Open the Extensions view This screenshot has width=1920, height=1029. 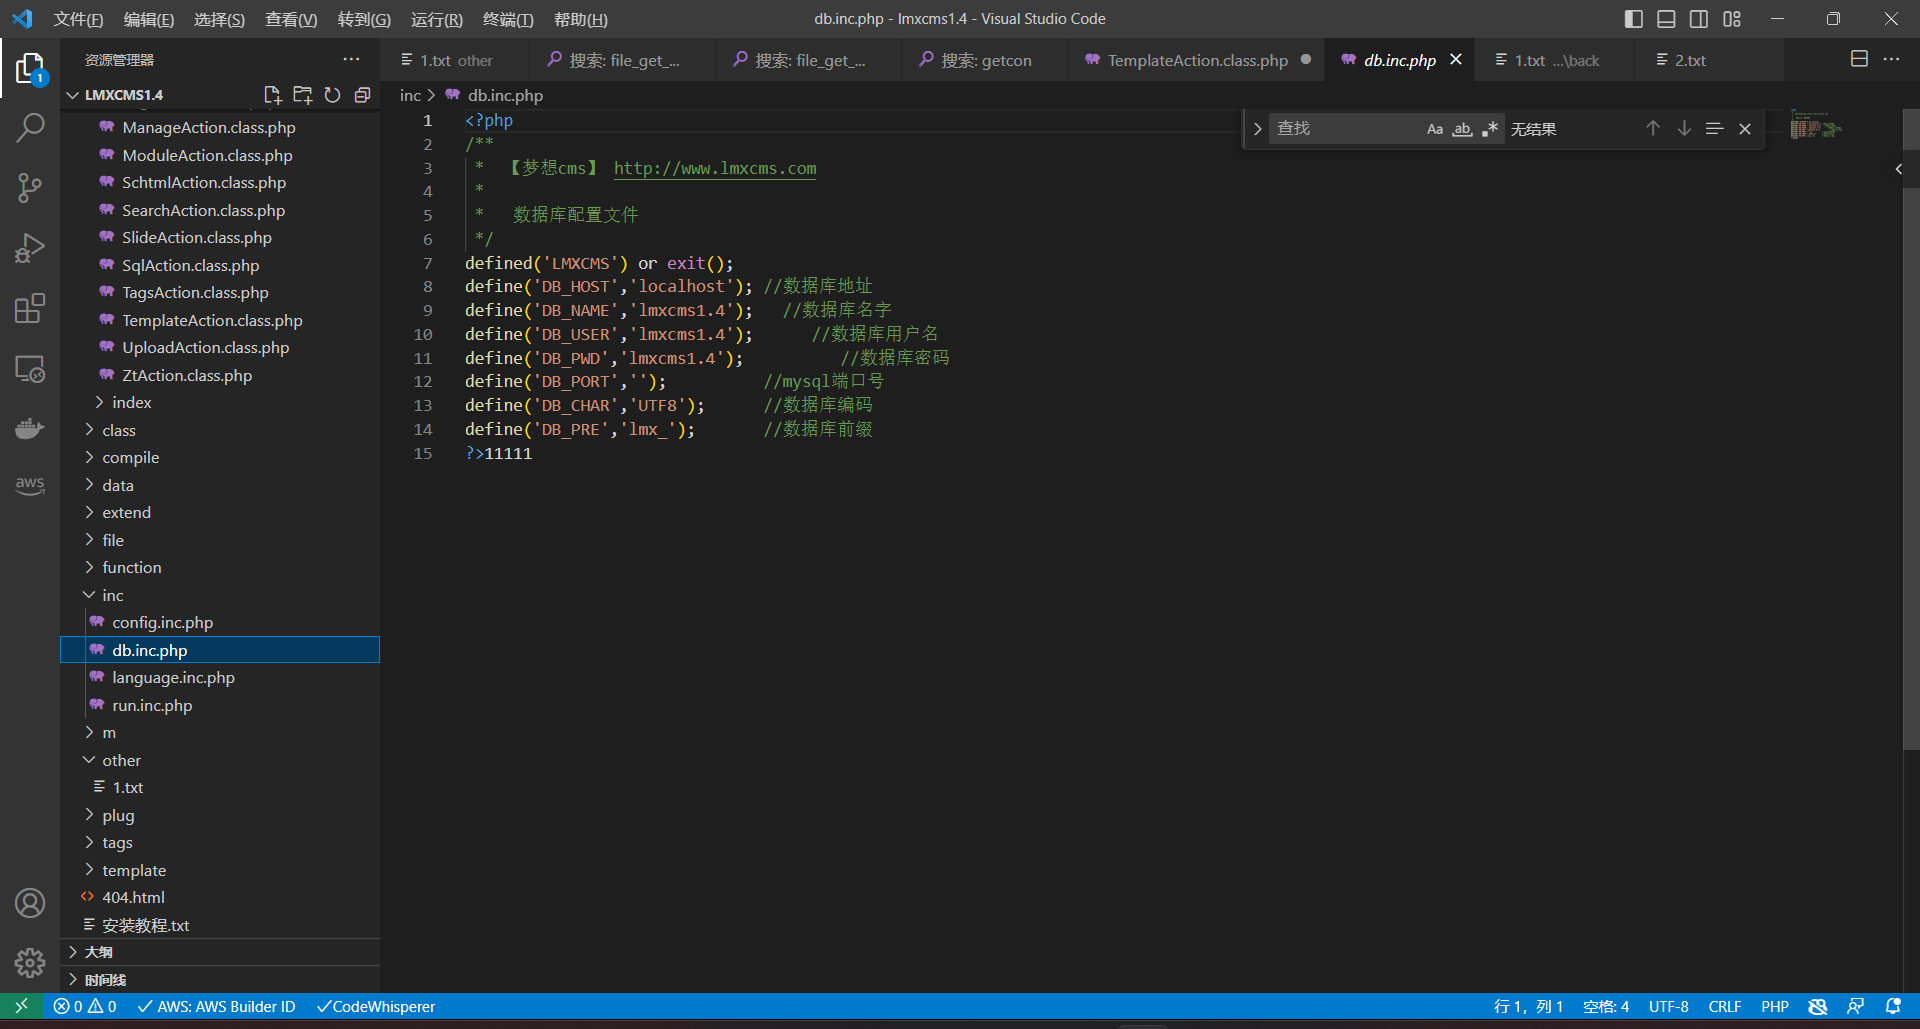click(30, 308)
